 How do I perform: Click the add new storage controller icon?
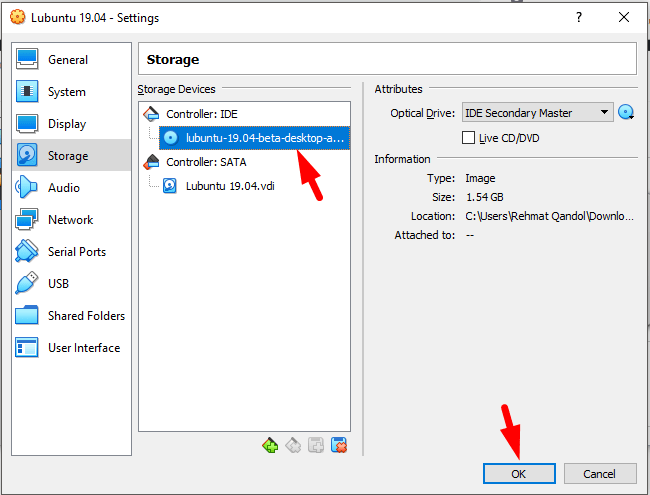coord(269,445)
